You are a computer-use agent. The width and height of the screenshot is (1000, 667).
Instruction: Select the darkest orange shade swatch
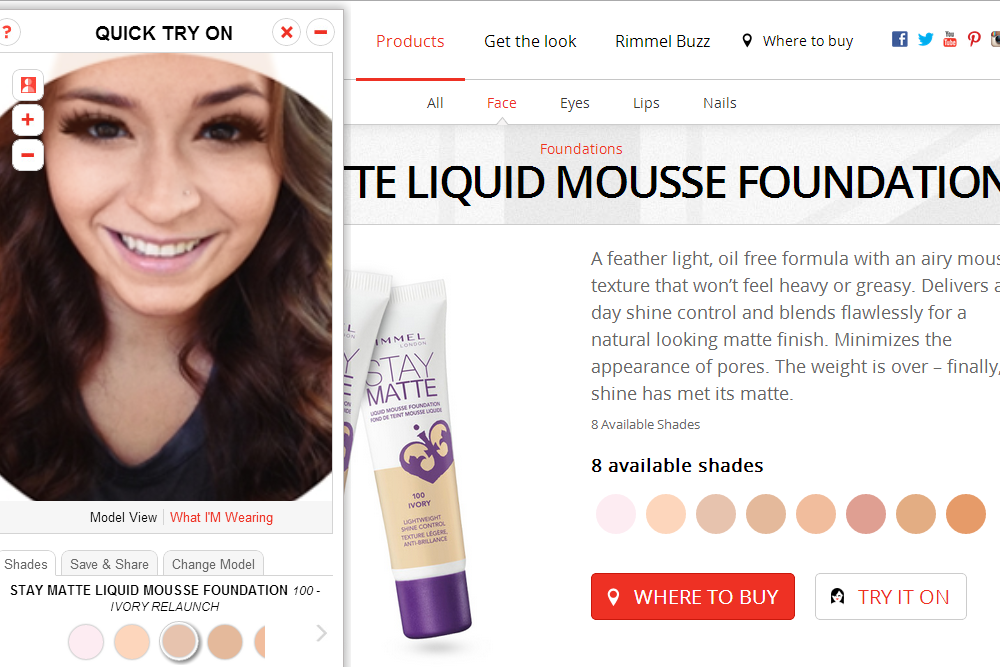tap(966, 513)
